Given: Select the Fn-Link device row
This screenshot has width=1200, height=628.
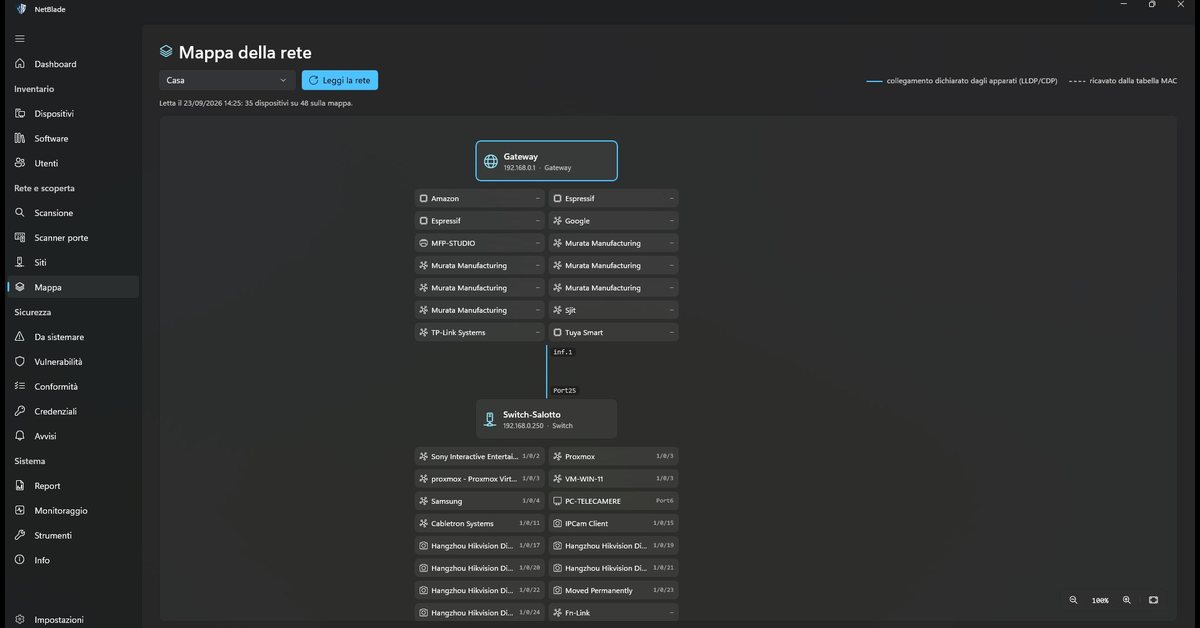Looking at the screenshot, I should pos(614,612).
